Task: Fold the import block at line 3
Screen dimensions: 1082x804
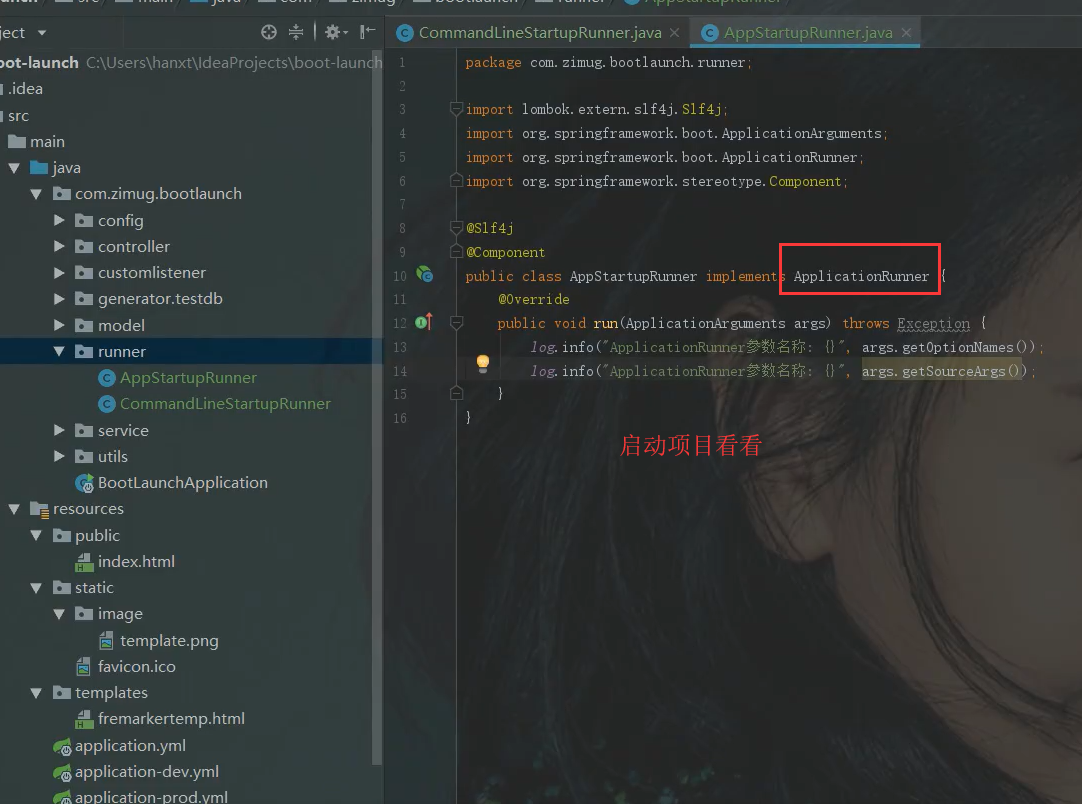Action: (x=456, y=108)
